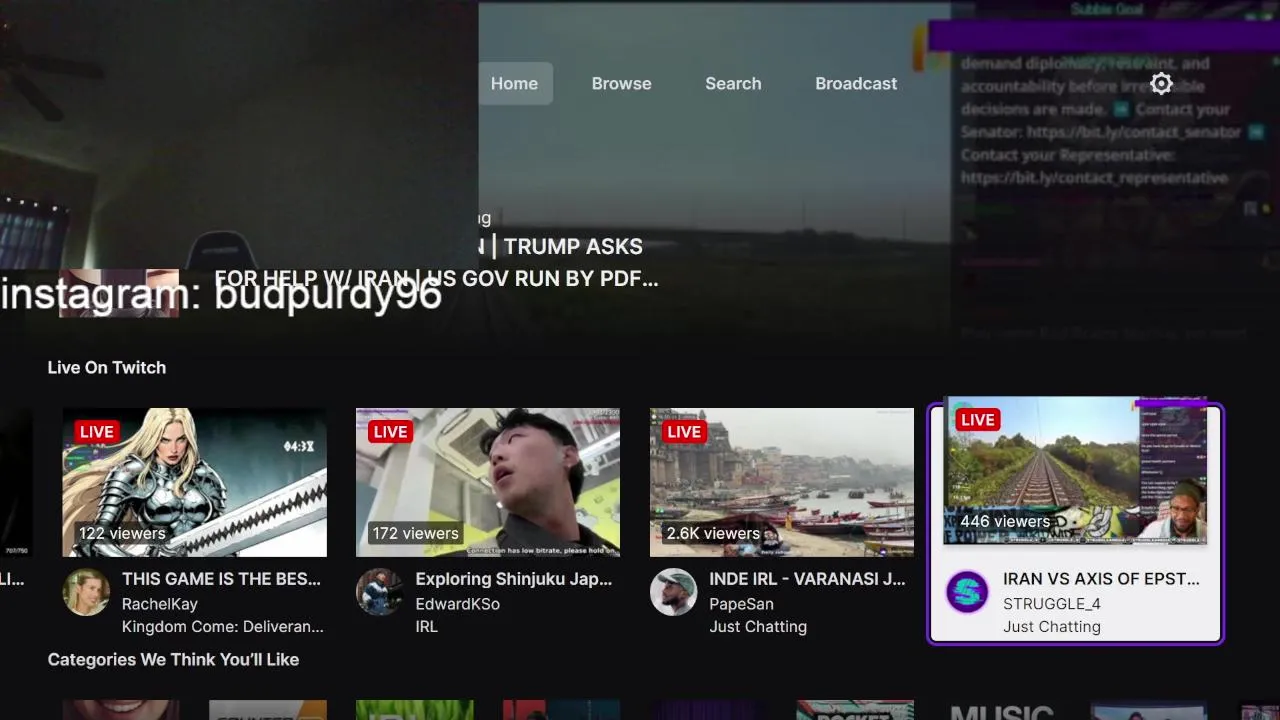The image size is (1280, 720).
Task: Open RachelKay channel avatar
Action: coord(86,592)
